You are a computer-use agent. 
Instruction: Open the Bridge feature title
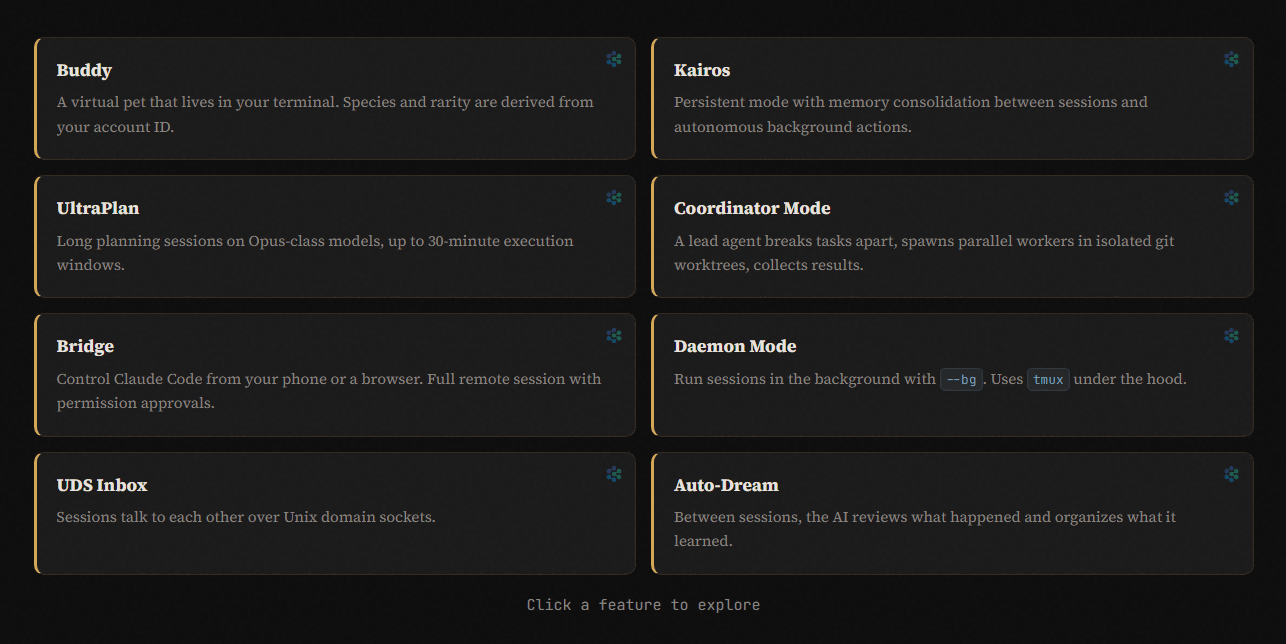coord(85,346)
